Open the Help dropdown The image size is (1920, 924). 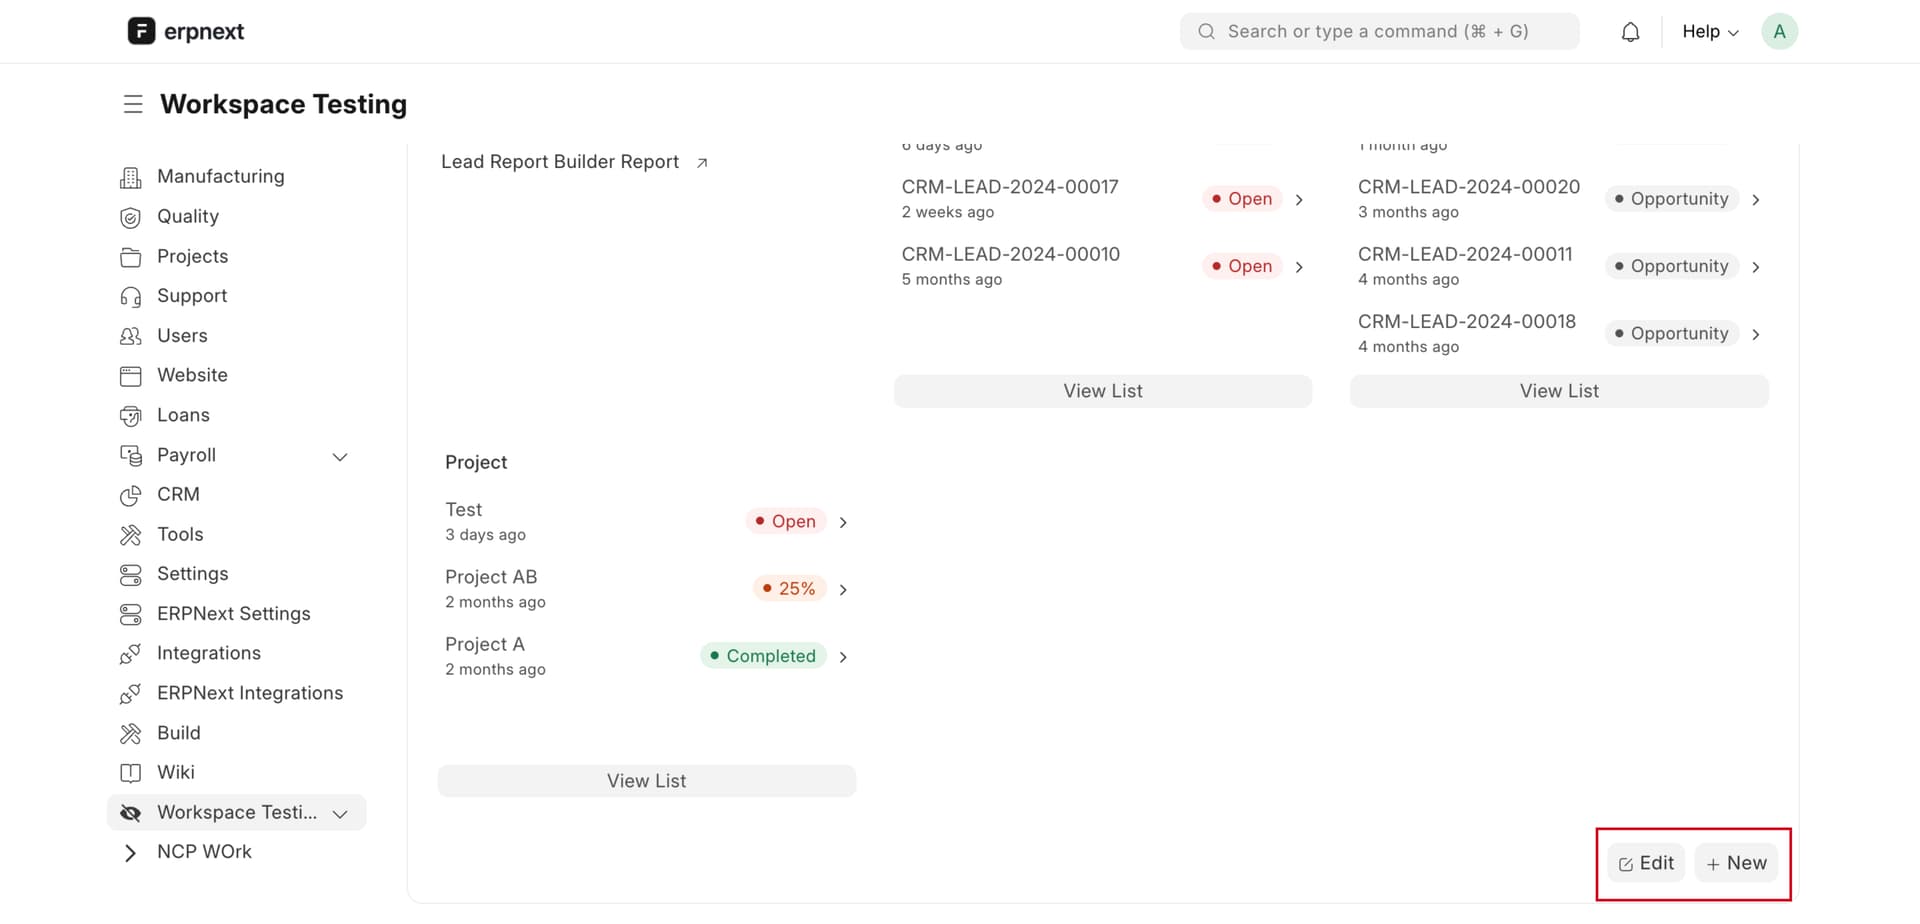coord(1708,31)
